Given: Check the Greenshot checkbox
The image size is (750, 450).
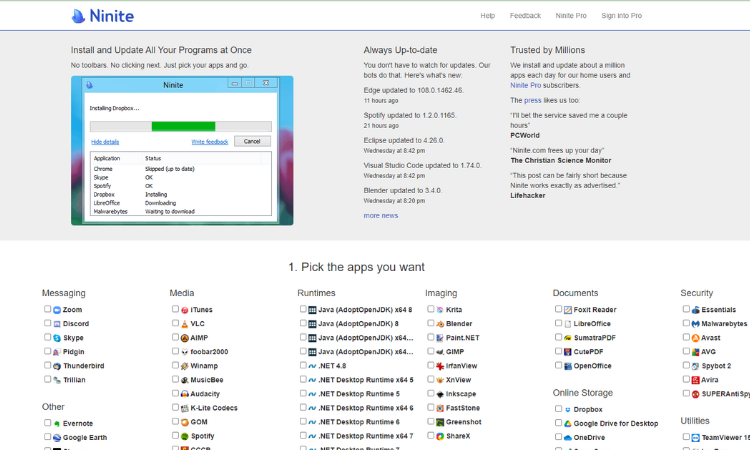Looking at the screenshot, I should pos(430,422).
